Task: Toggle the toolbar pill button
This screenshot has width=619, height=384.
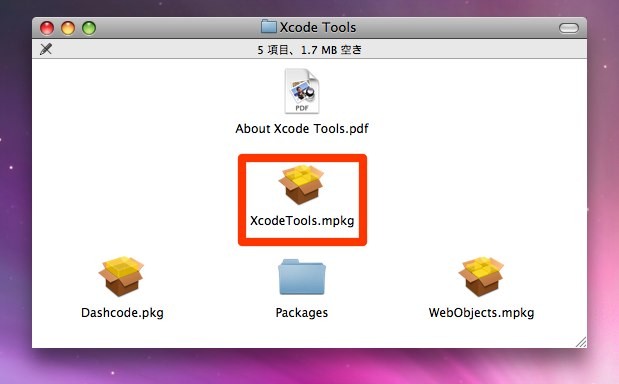Action: (568, 28)
